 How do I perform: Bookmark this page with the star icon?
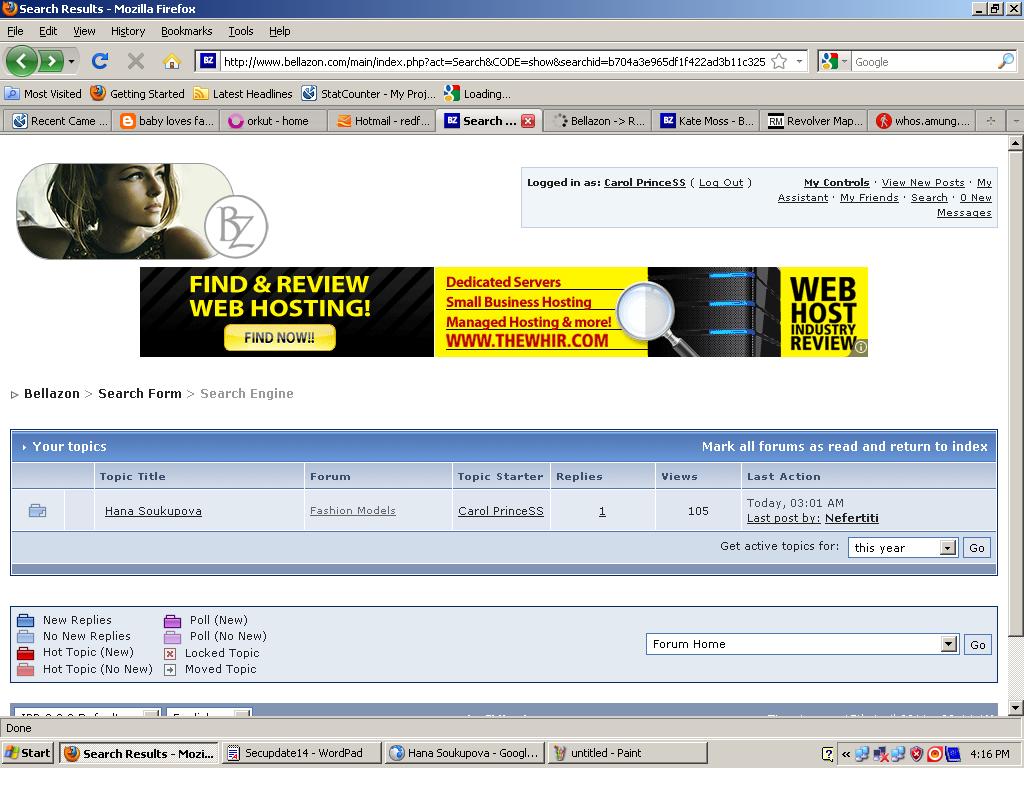[x=779, y=61]
